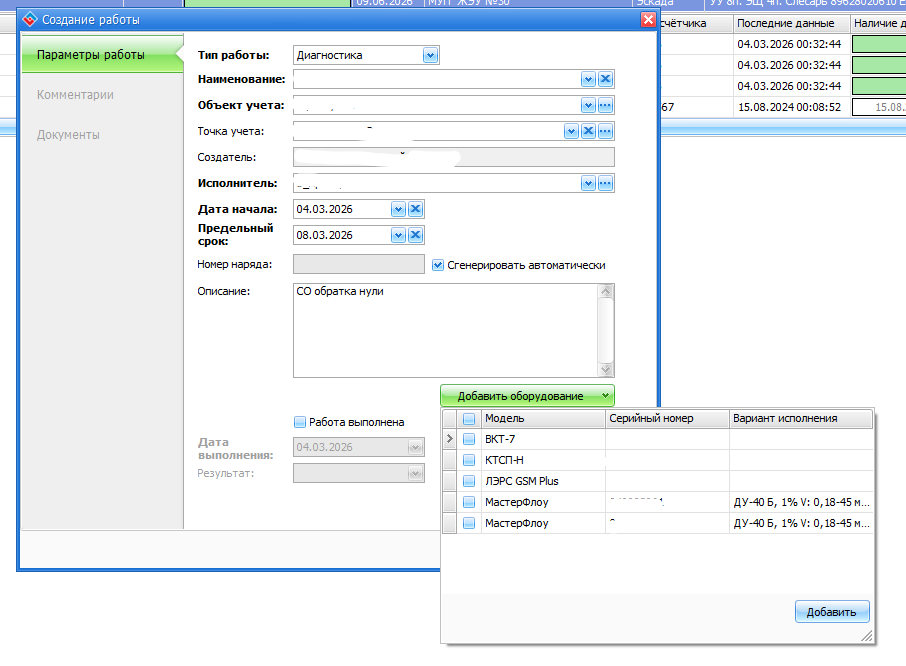Clear the Точка учета field
Viewport: 906px width, 666px height.
point(588,131)
